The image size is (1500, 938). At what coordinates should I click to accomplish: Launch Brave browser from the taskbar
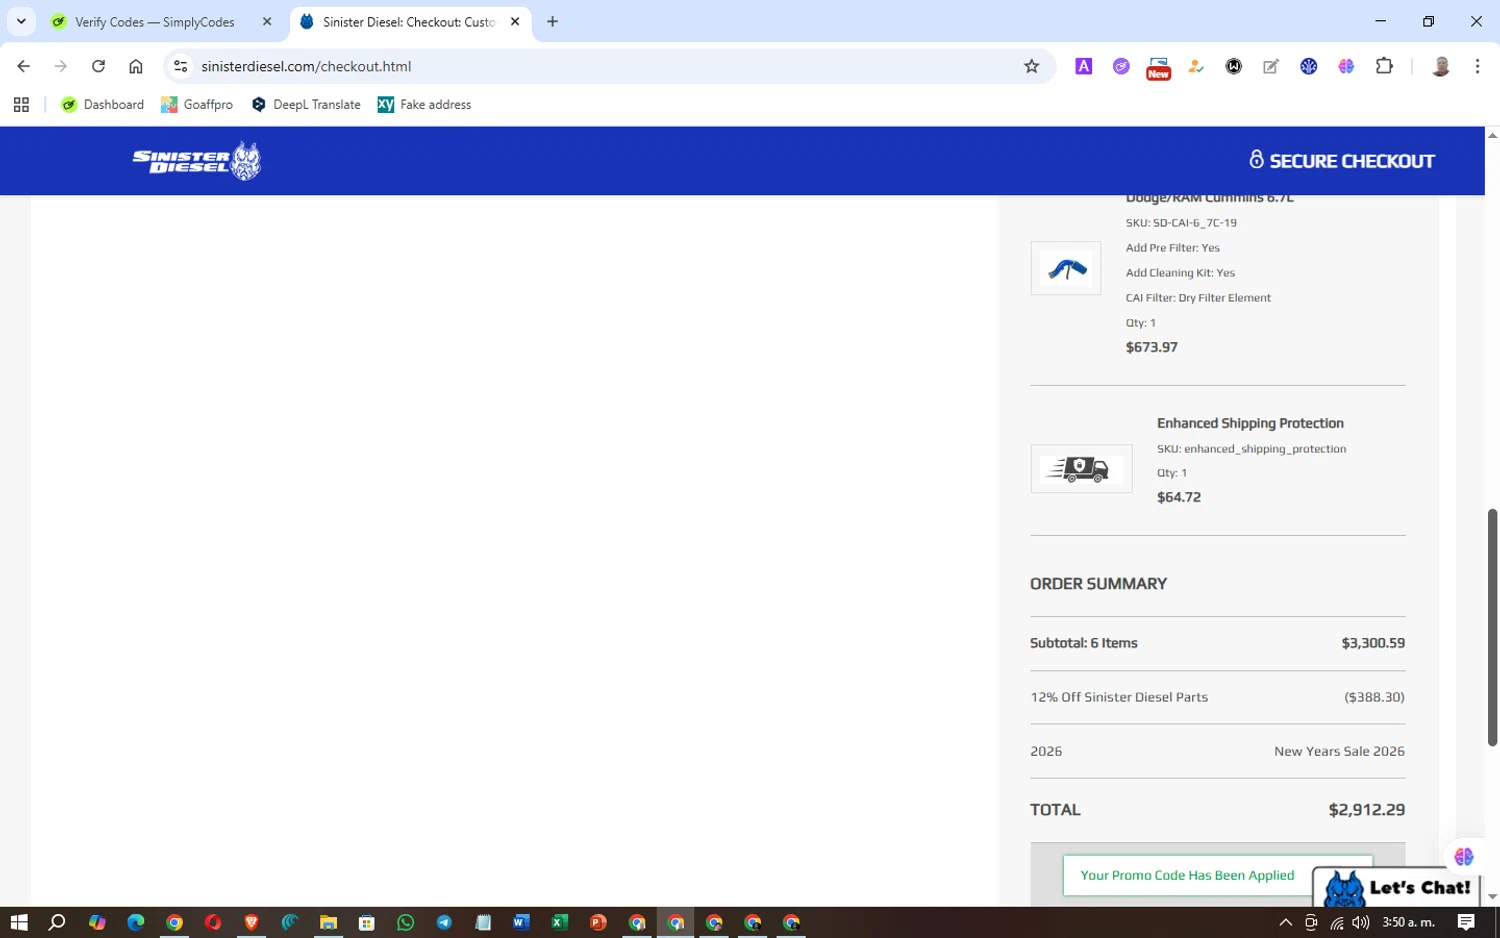point(251,922)
